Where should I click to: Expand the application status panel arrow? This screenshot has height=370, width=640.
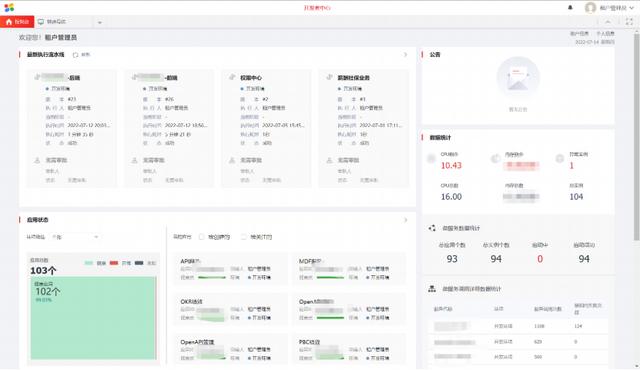tap(405, 220)
